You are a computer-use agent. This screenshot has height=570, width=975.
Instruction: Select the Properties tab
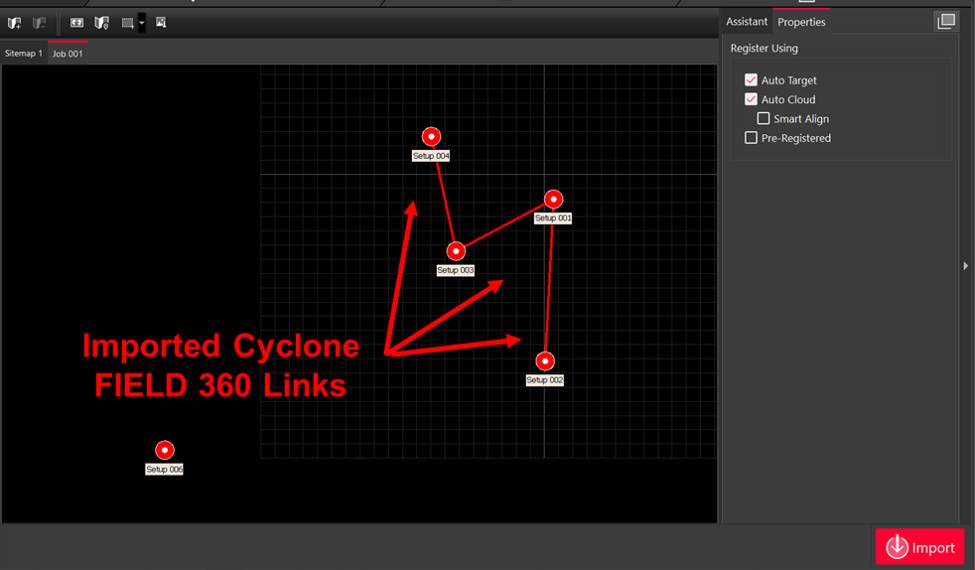pyautogui.click(x=801, y=22)
